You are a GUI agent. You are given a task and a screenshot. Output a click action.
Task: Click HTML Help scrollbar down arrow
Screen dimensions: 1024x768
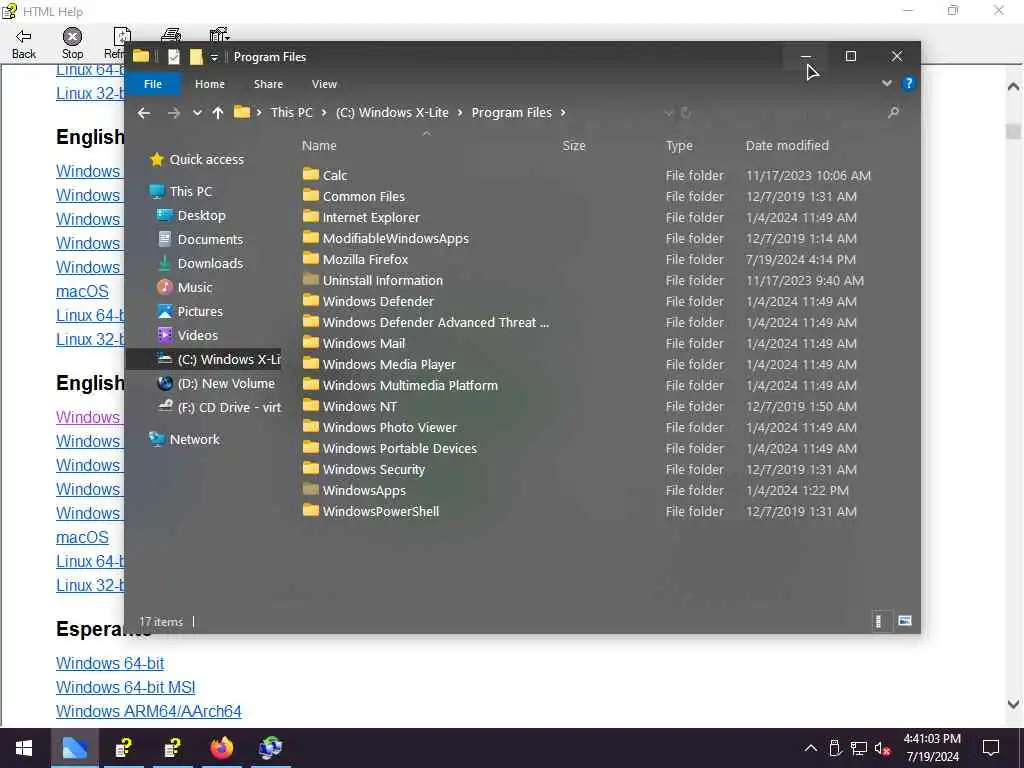point(1013,705)
